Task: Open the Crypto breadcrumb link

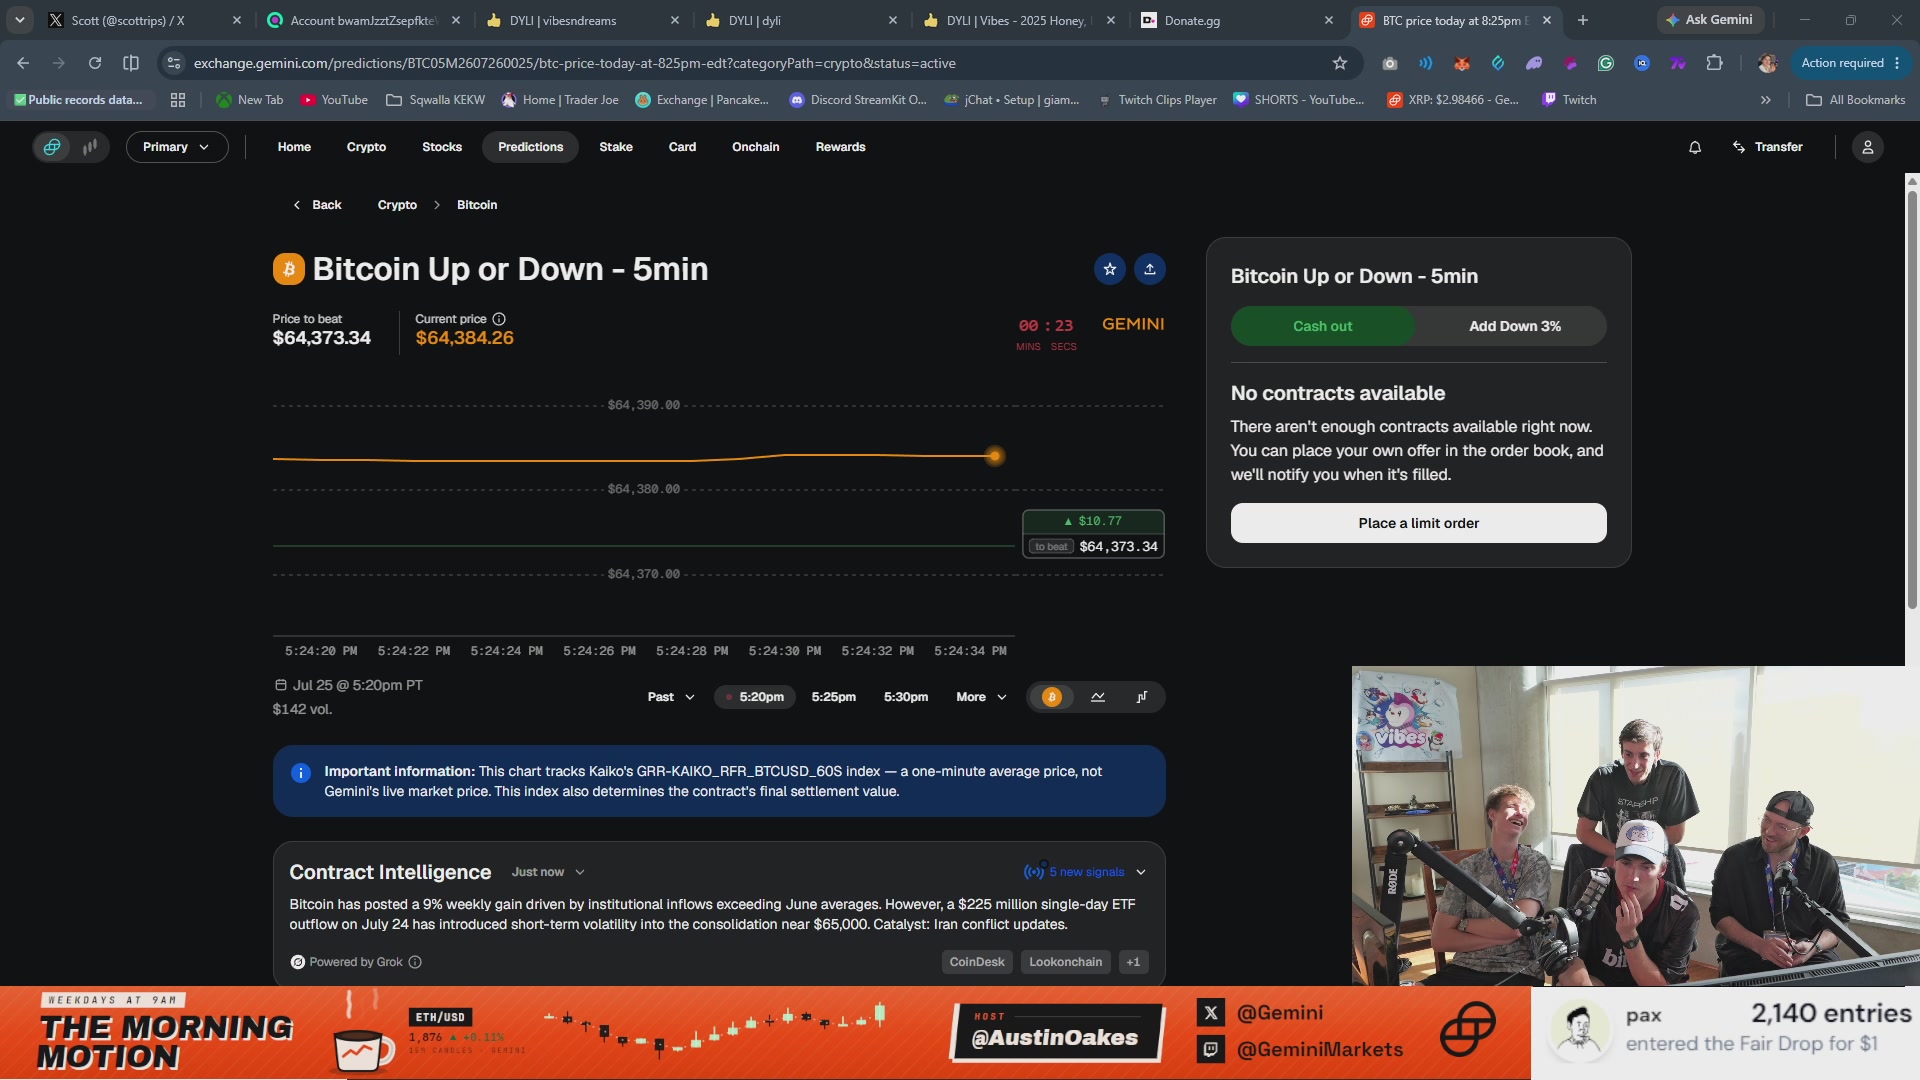Action: (x=397, y=205)
